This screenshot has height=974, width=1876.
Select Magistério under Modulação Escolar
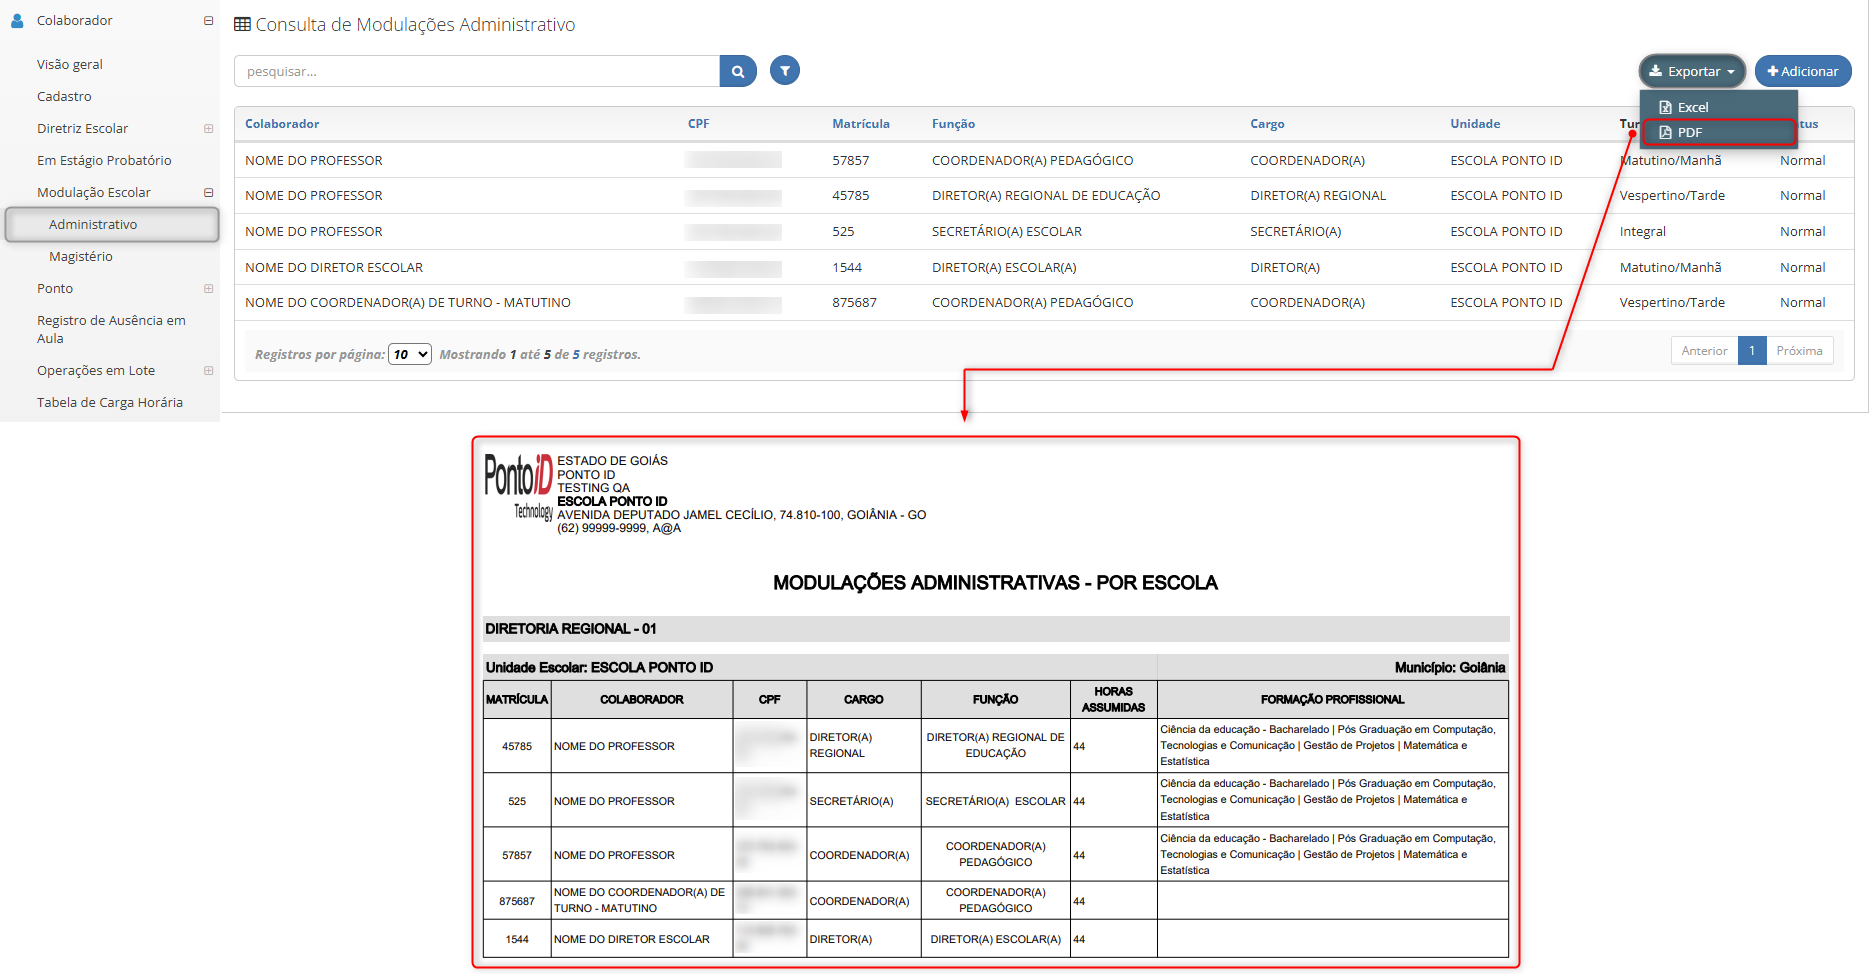coord(81,256)
